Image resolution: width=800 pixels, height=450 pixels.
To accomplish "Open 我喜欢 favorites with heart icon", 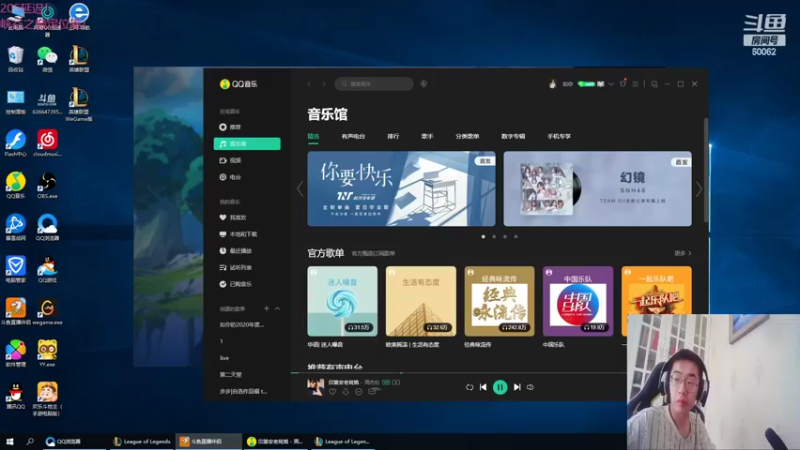I will click(x=233, y=217).
